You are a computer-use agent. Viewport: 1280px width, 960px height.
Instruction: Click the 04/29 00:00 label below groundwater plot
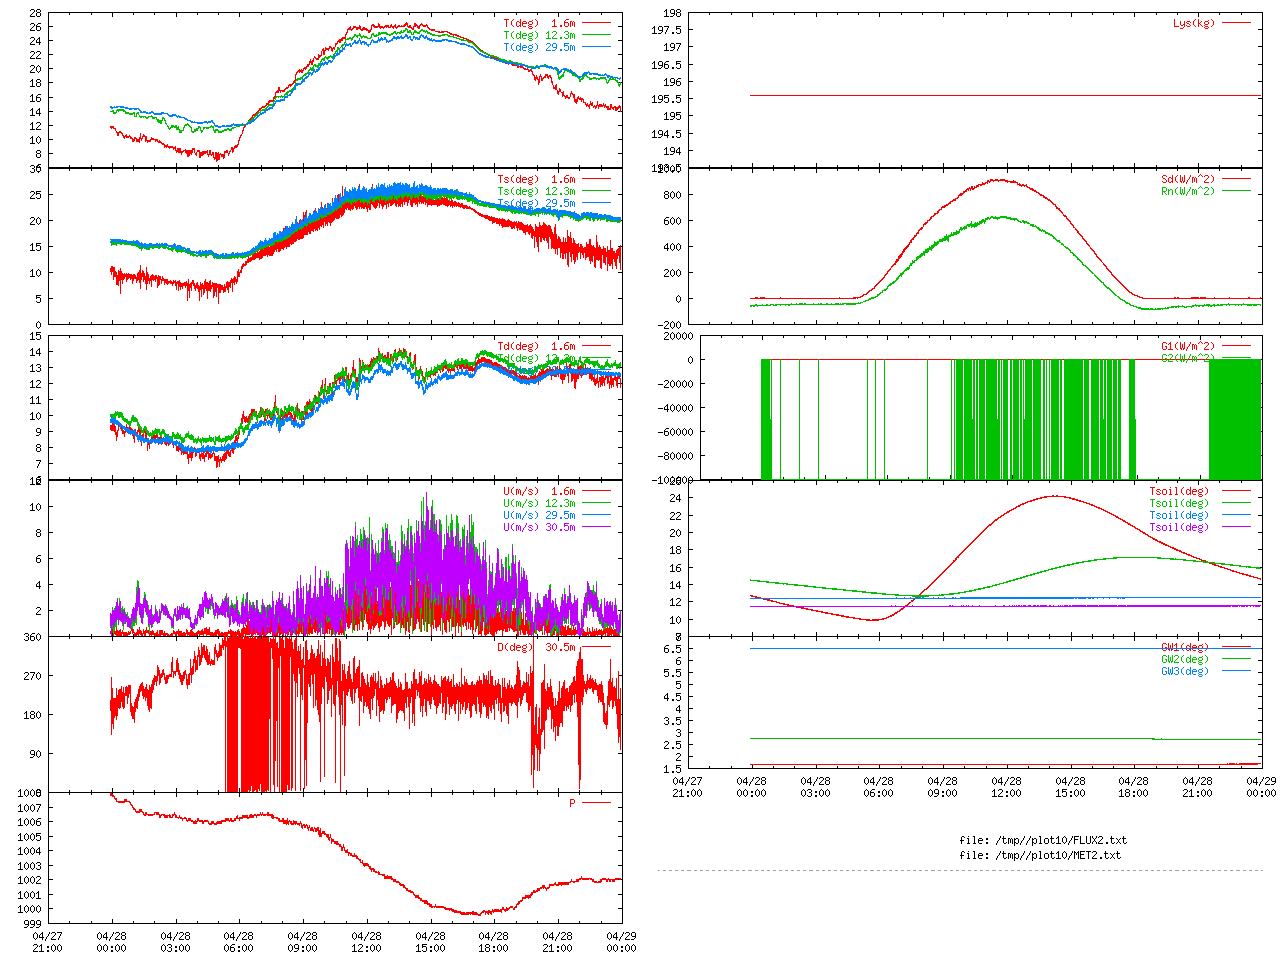tap(1261, 787)
